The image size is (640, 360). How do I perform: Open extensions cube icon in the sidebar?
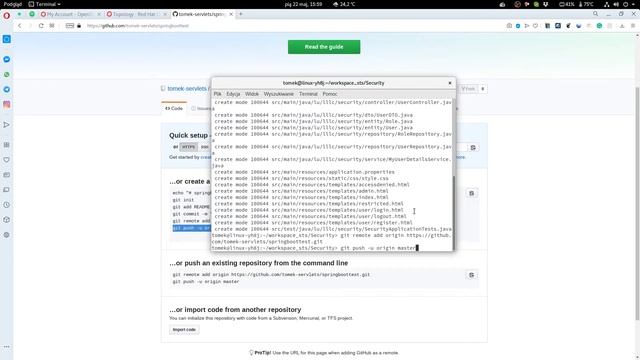tap(7, 220)
